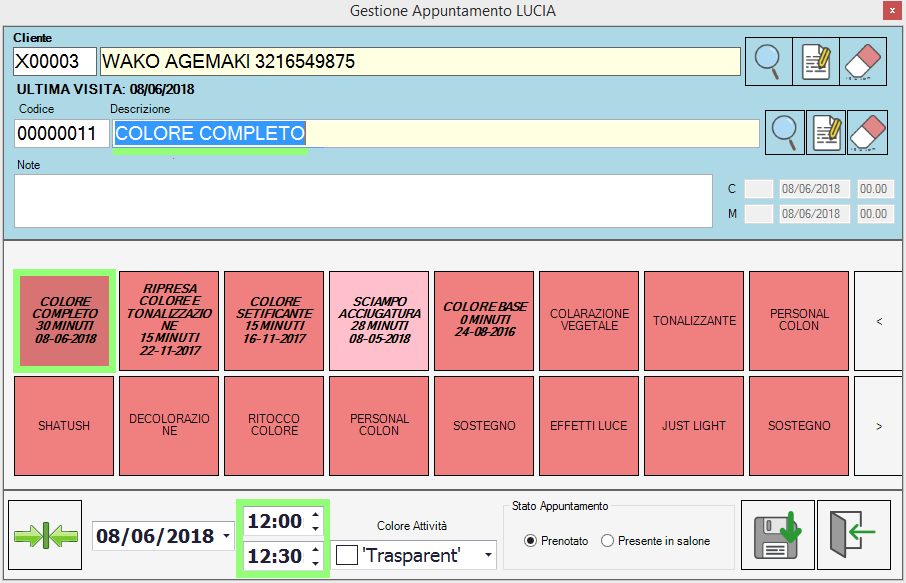The width and height of the screenshot is (906, 583).
Task: Decrease the 12:30 end time
Action: 316,563
